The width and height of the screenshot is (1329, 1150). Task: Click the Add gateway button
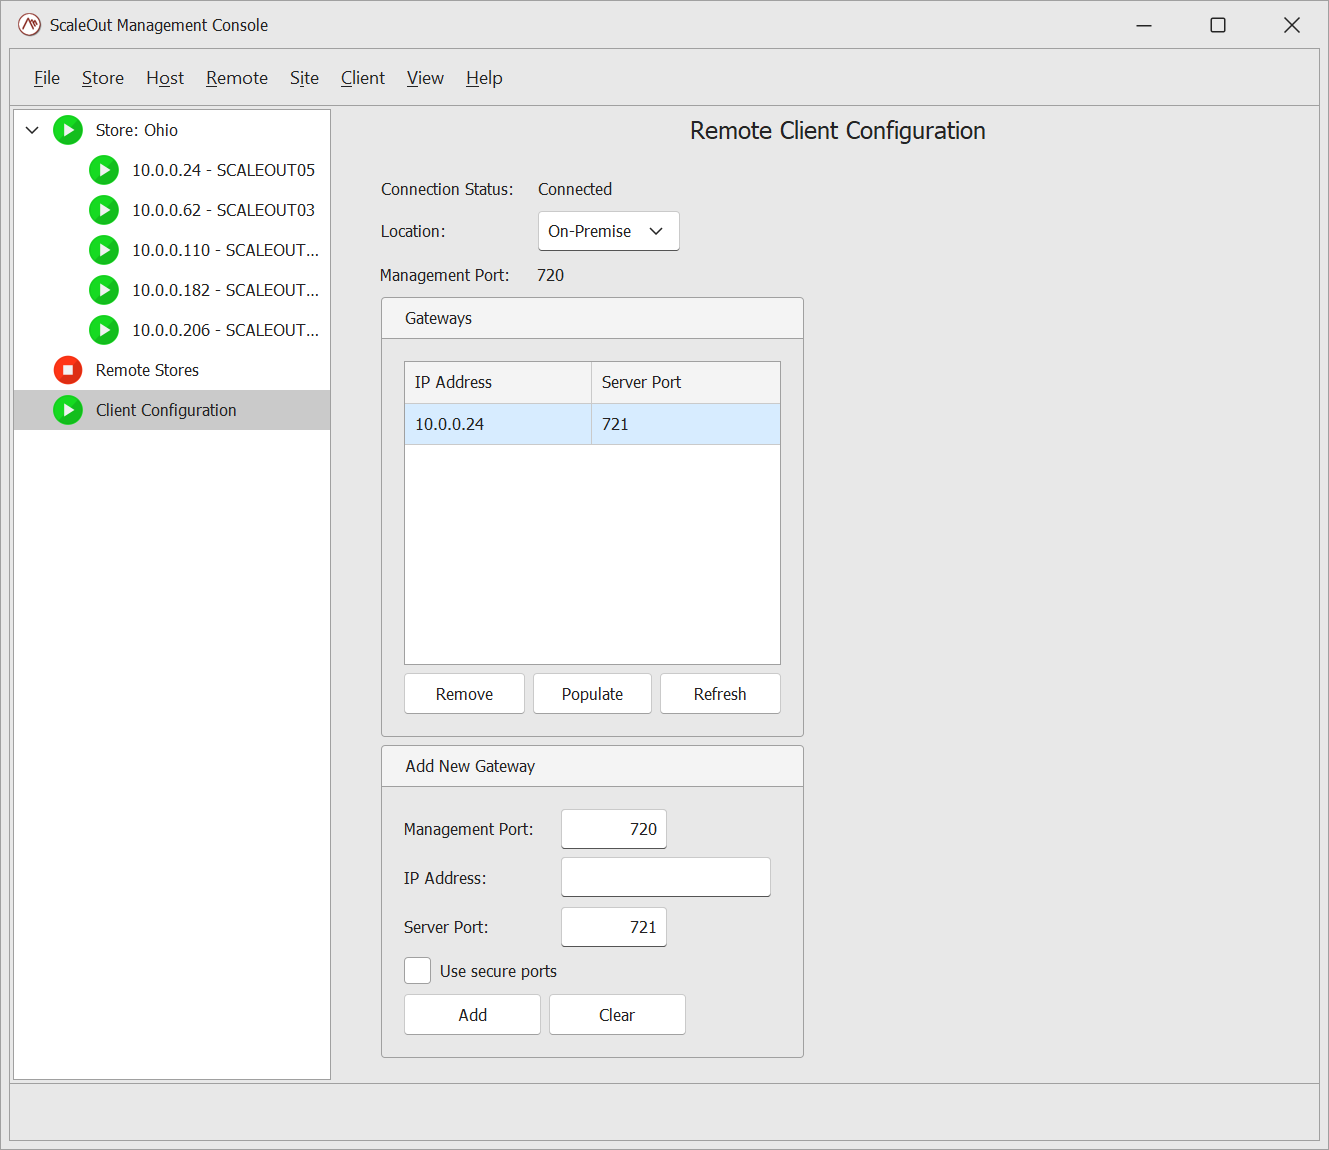pos(472,1015)
